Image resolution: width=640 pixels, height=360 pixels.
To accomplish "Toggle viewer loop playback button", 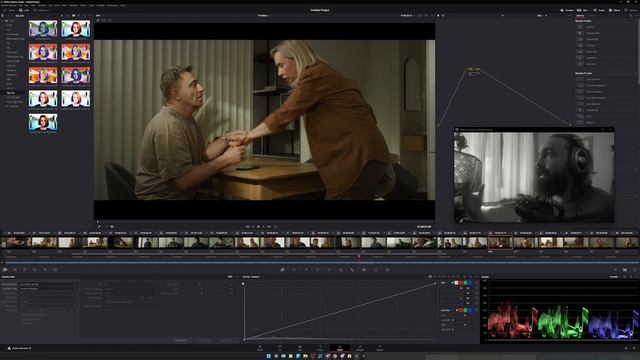I will click(276, 226).
